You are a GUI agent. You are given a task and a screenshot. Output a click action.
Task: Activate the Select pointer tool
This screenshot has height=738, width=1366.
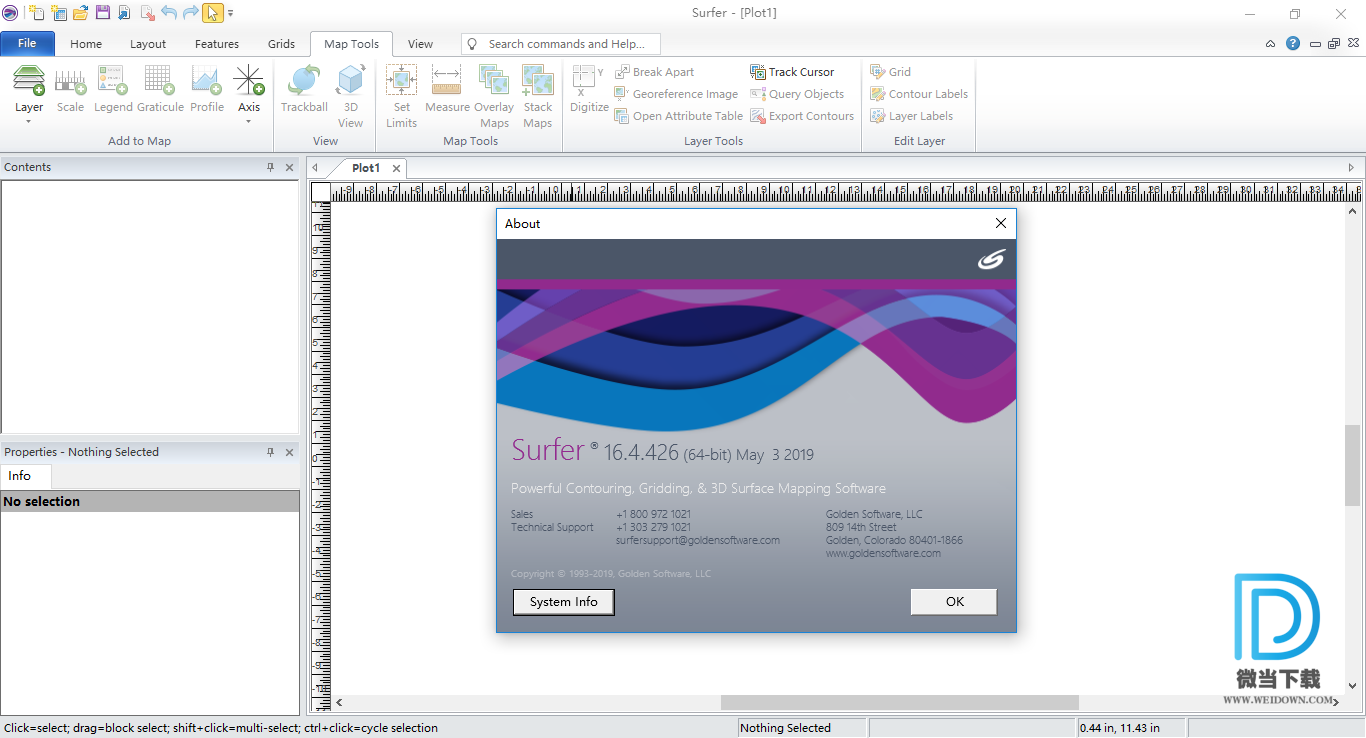coord(212,13)
